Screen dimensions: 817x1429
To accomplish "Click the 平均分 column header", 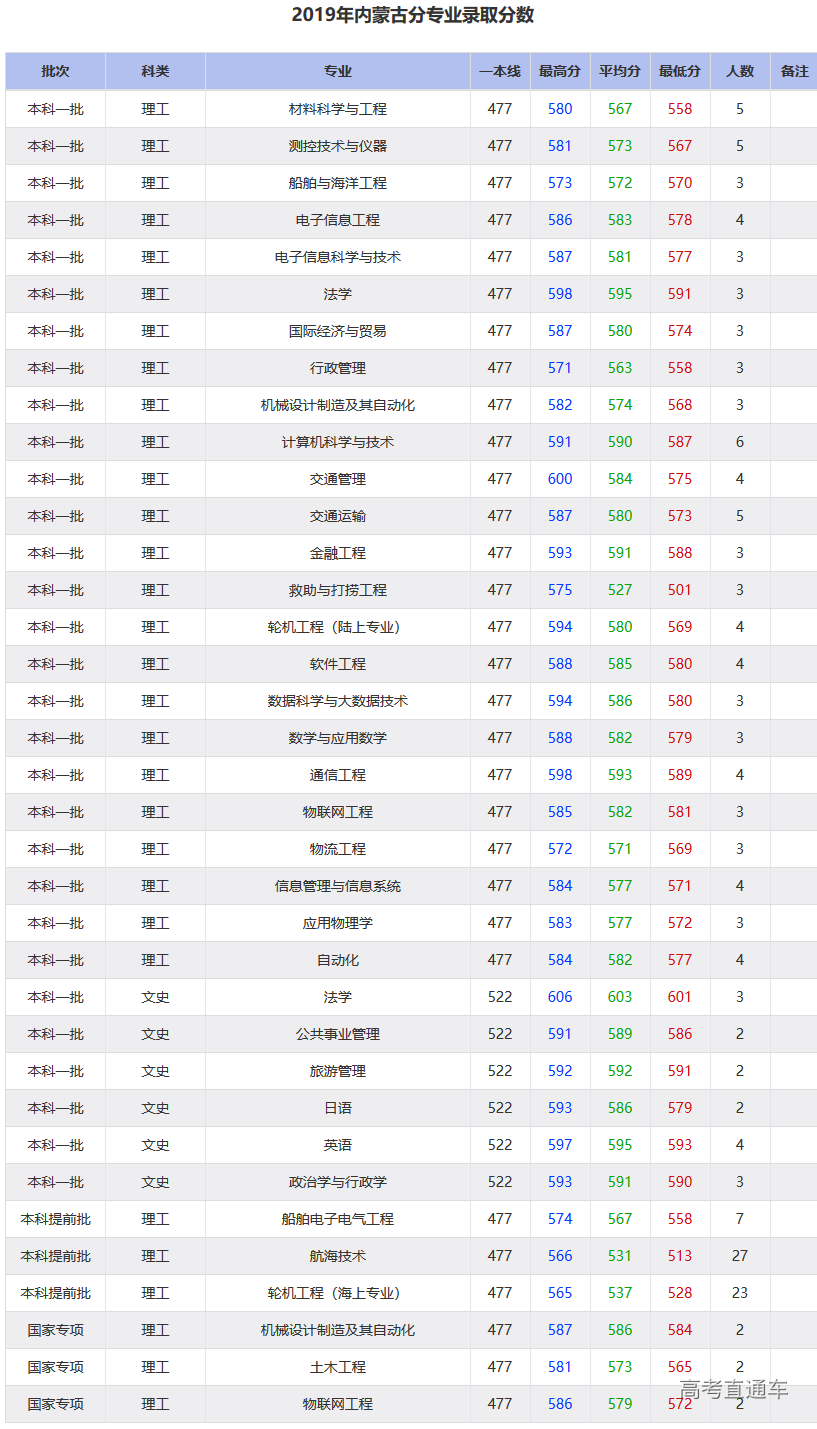I will point(620,72).
